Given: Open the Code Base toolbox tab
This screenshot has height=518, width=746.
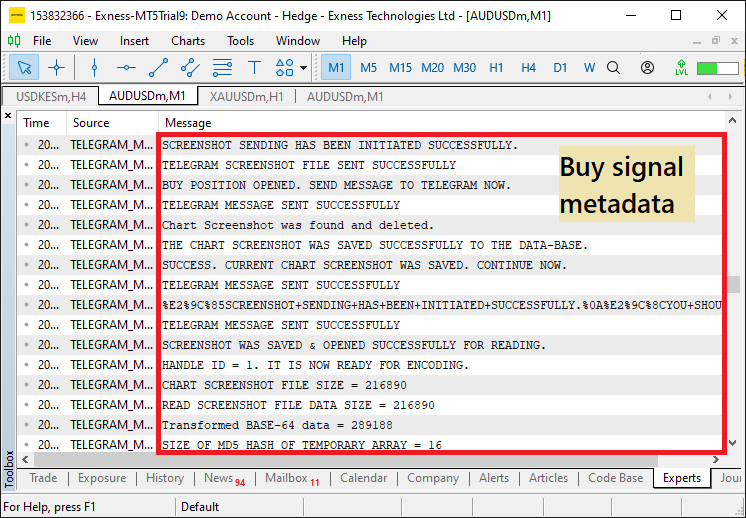Looking at the screenshot, I should [x=615, y=478].
